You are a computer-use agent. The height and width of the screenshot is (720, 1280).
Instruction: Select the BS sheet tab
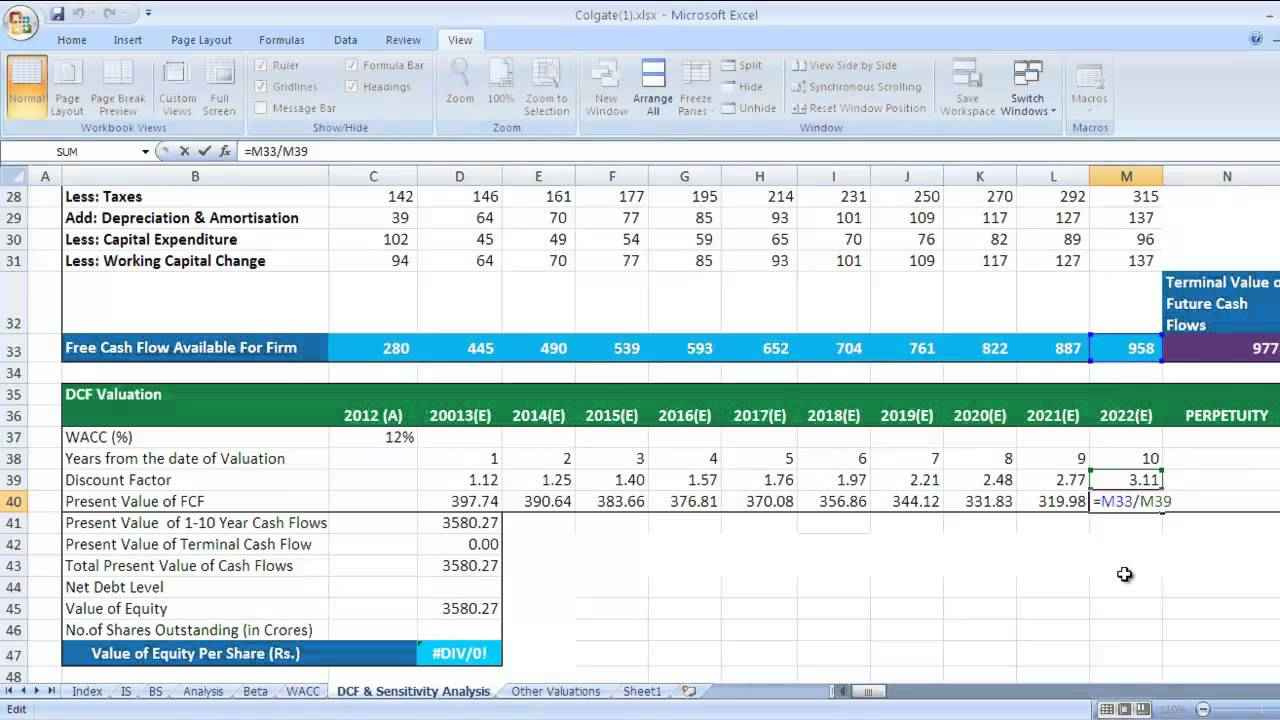click(x=155, y=691)
